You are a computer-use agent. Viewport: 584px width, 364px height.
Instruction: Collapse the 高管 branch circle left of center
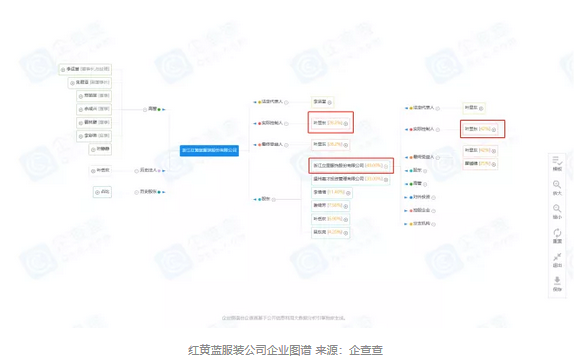[x=145, y=109]
